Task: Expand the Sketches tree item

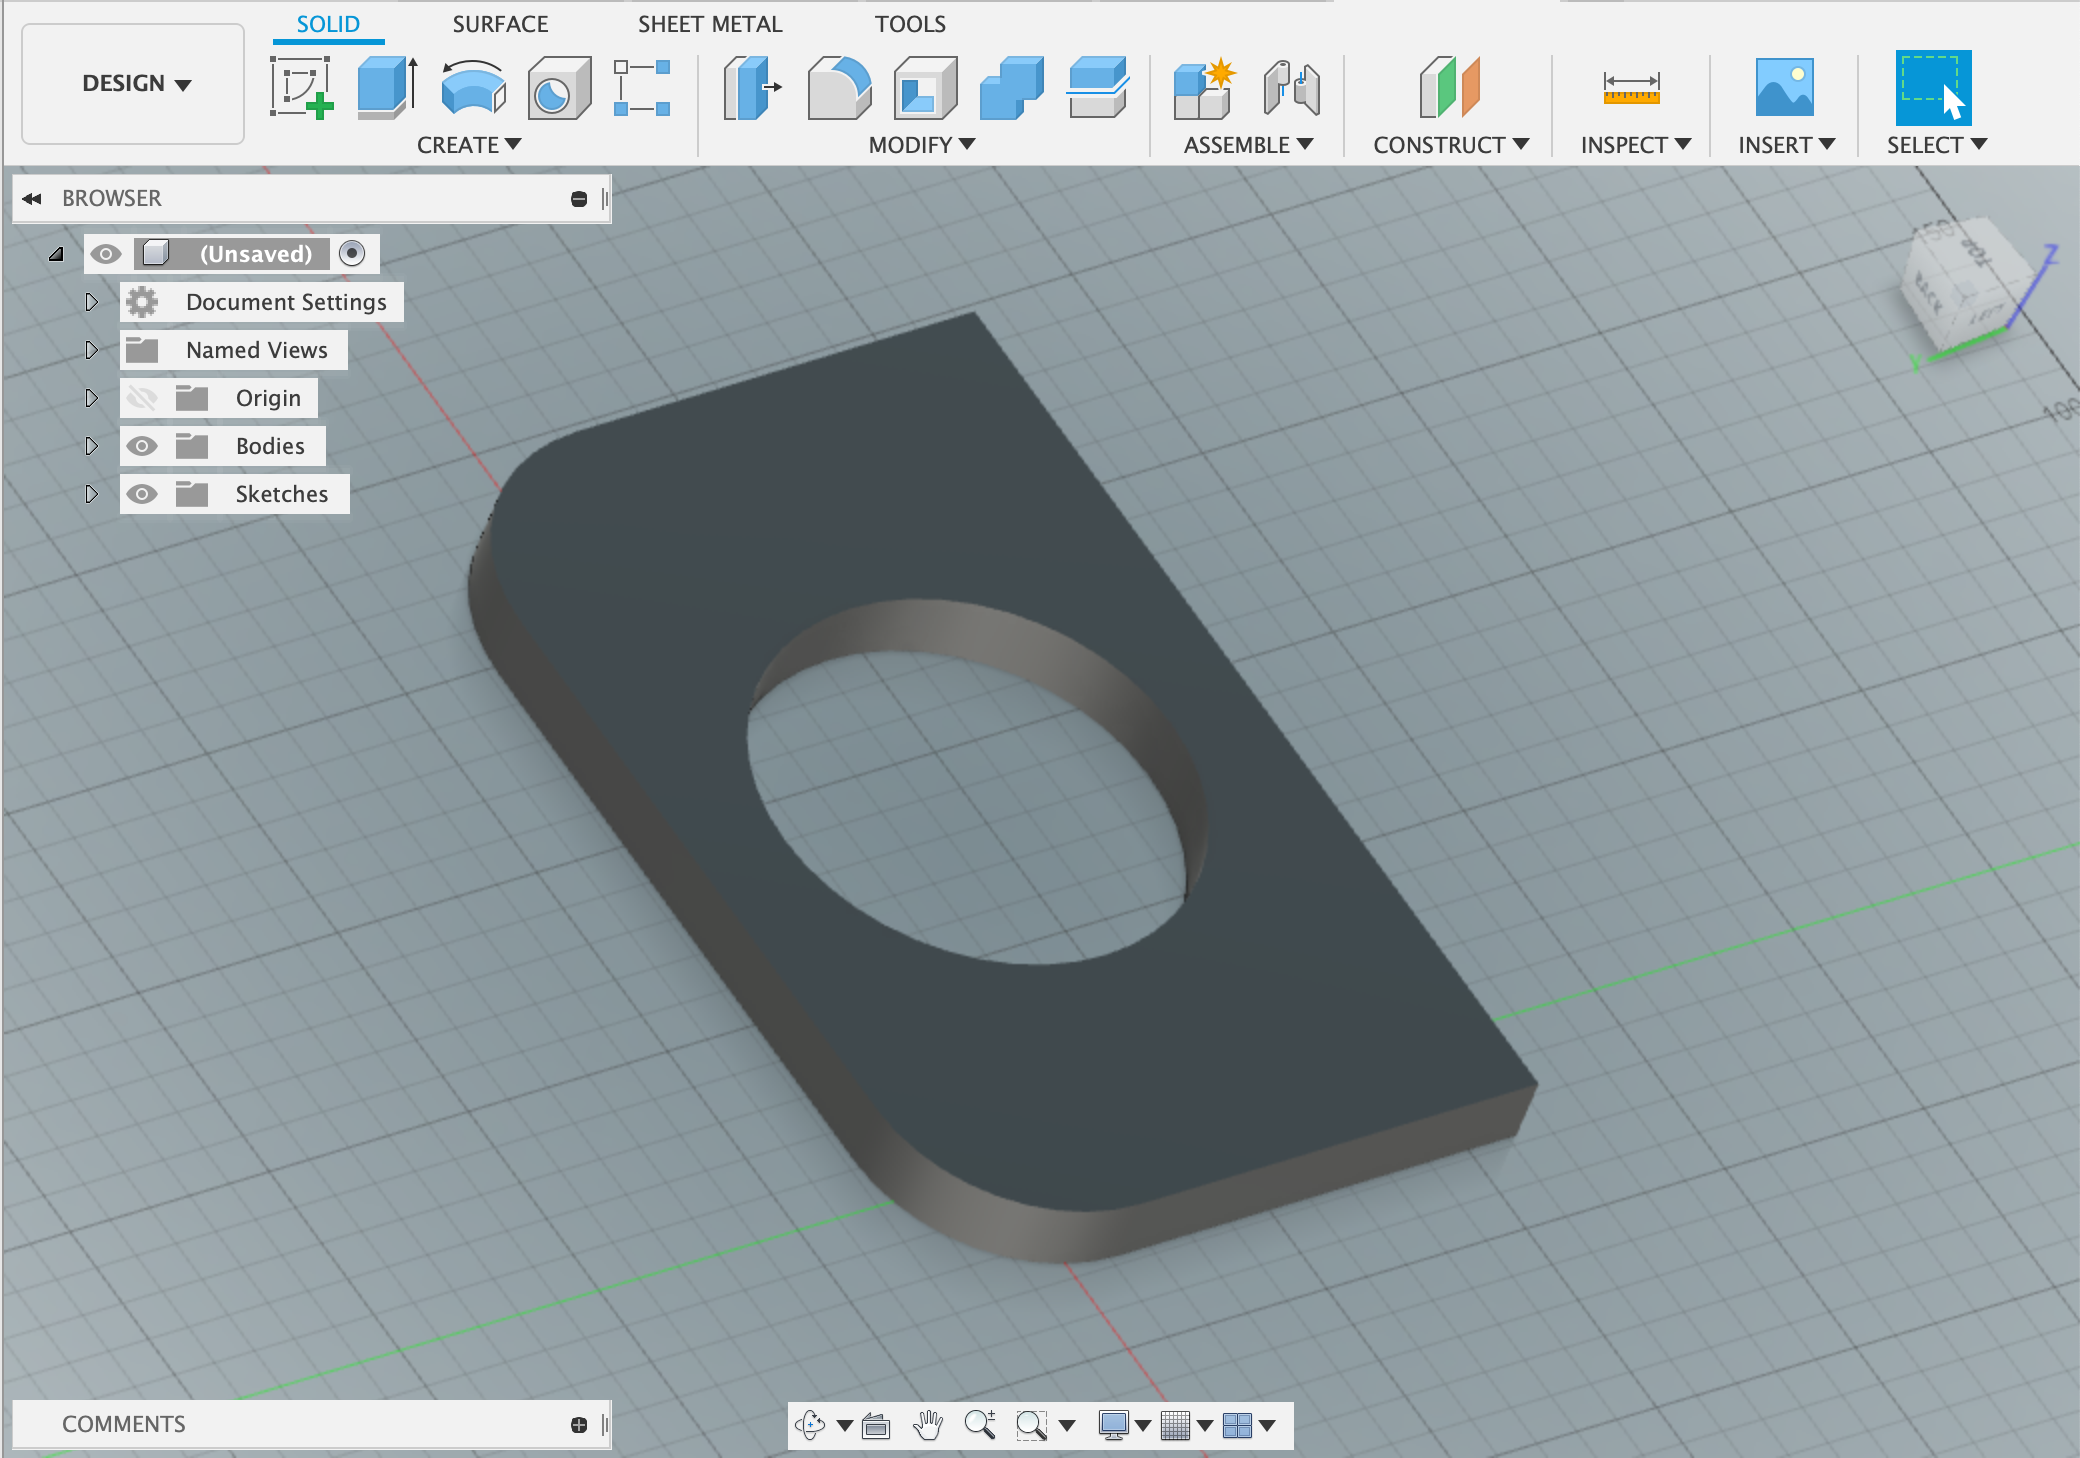Action: 90,493
